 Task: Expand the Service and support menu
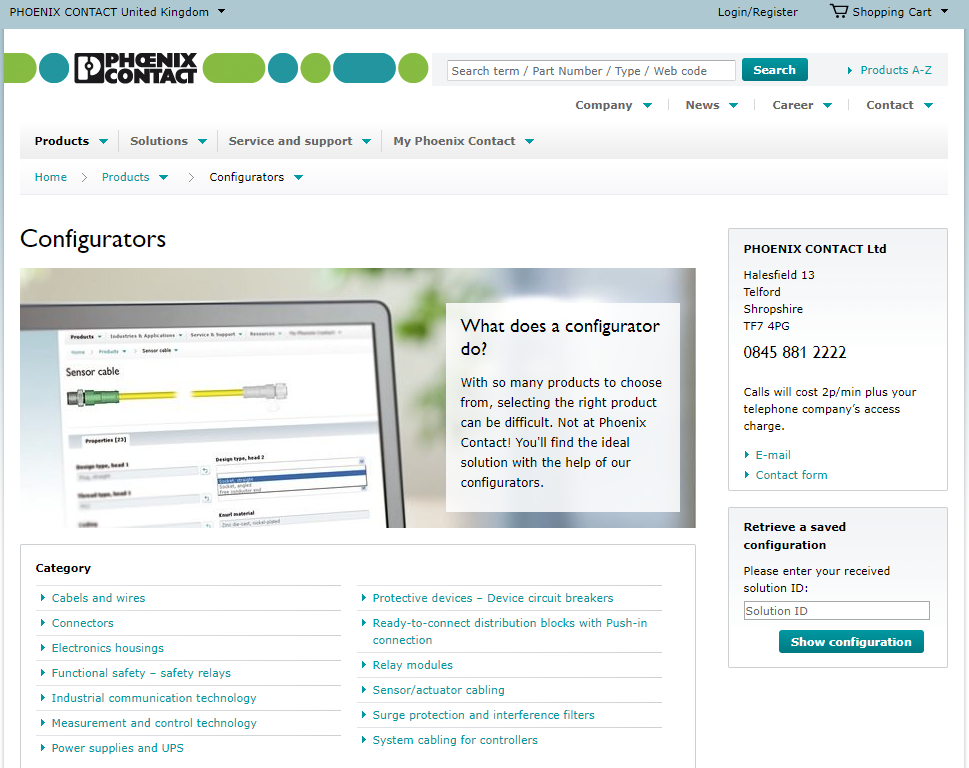coord(299,141)
